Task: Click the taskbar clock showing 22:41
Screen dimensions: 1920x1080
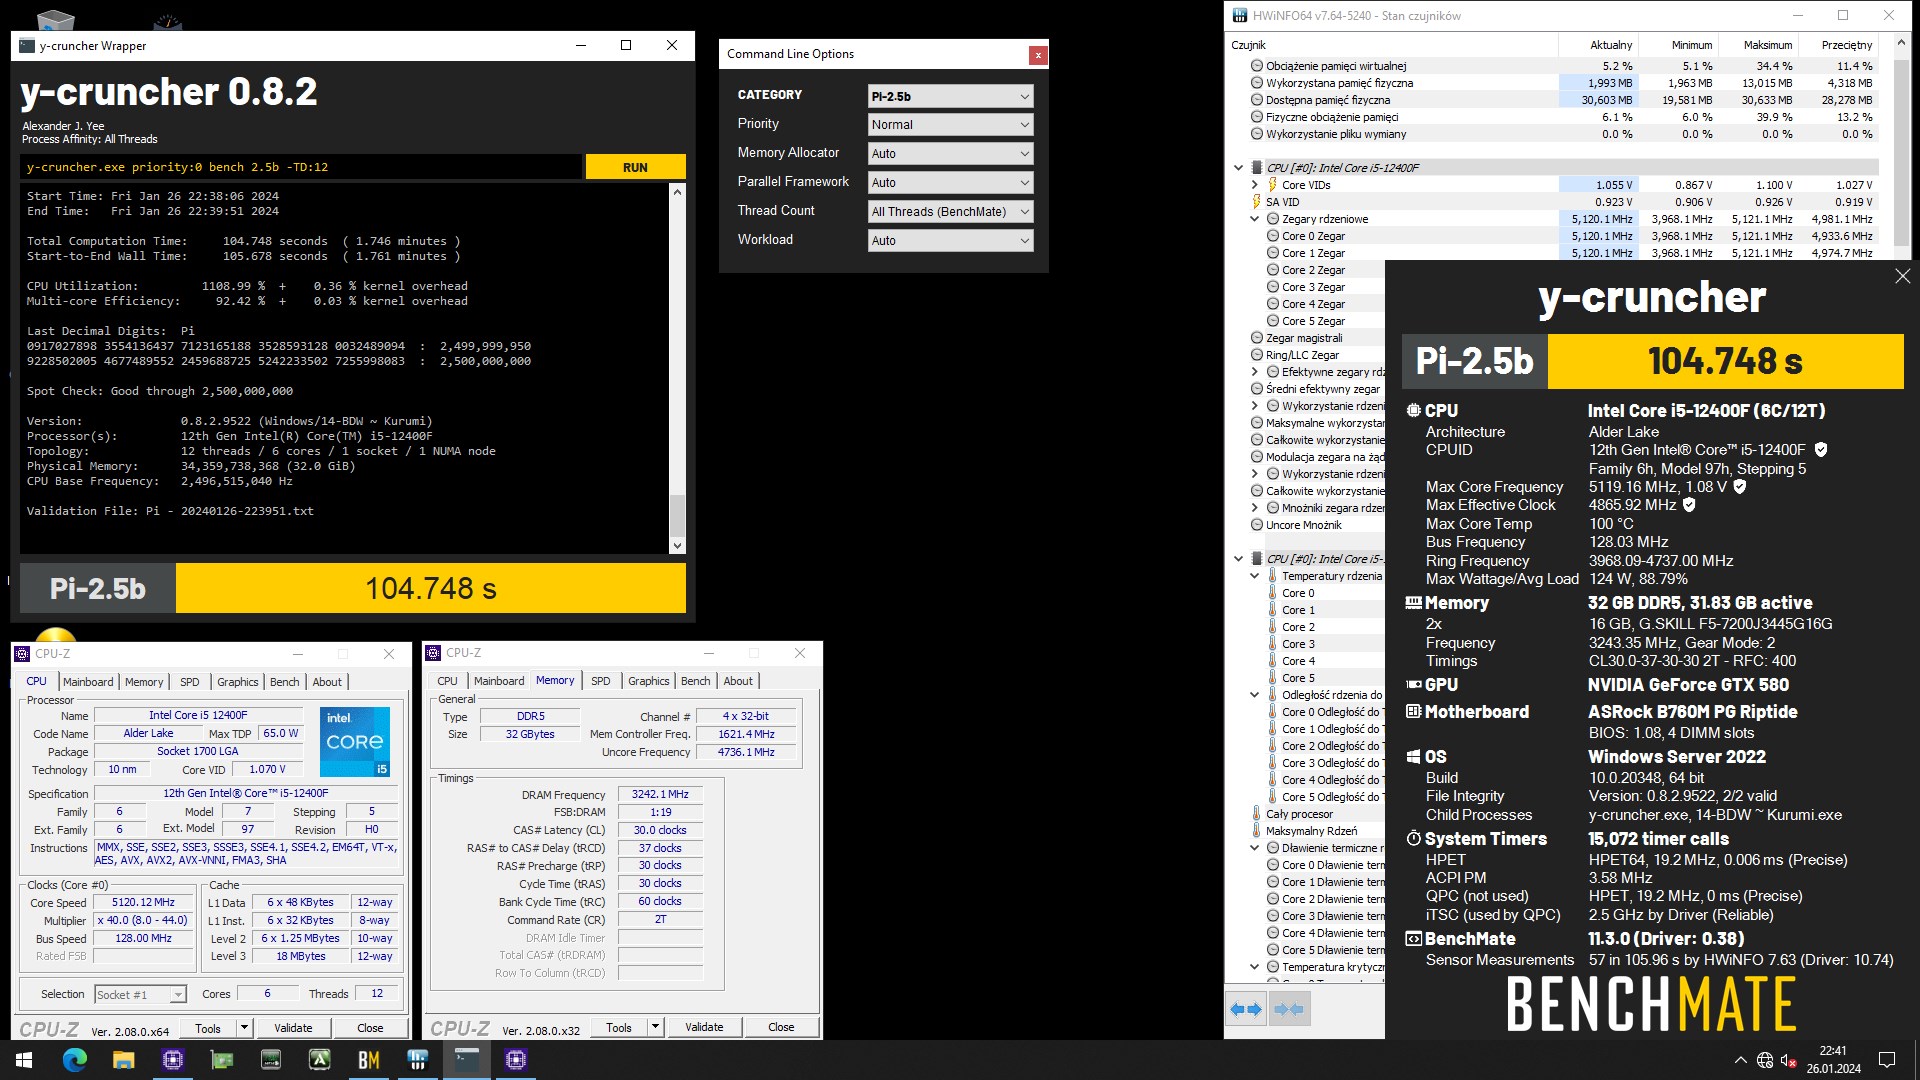Action: tap(1833, 1060)
